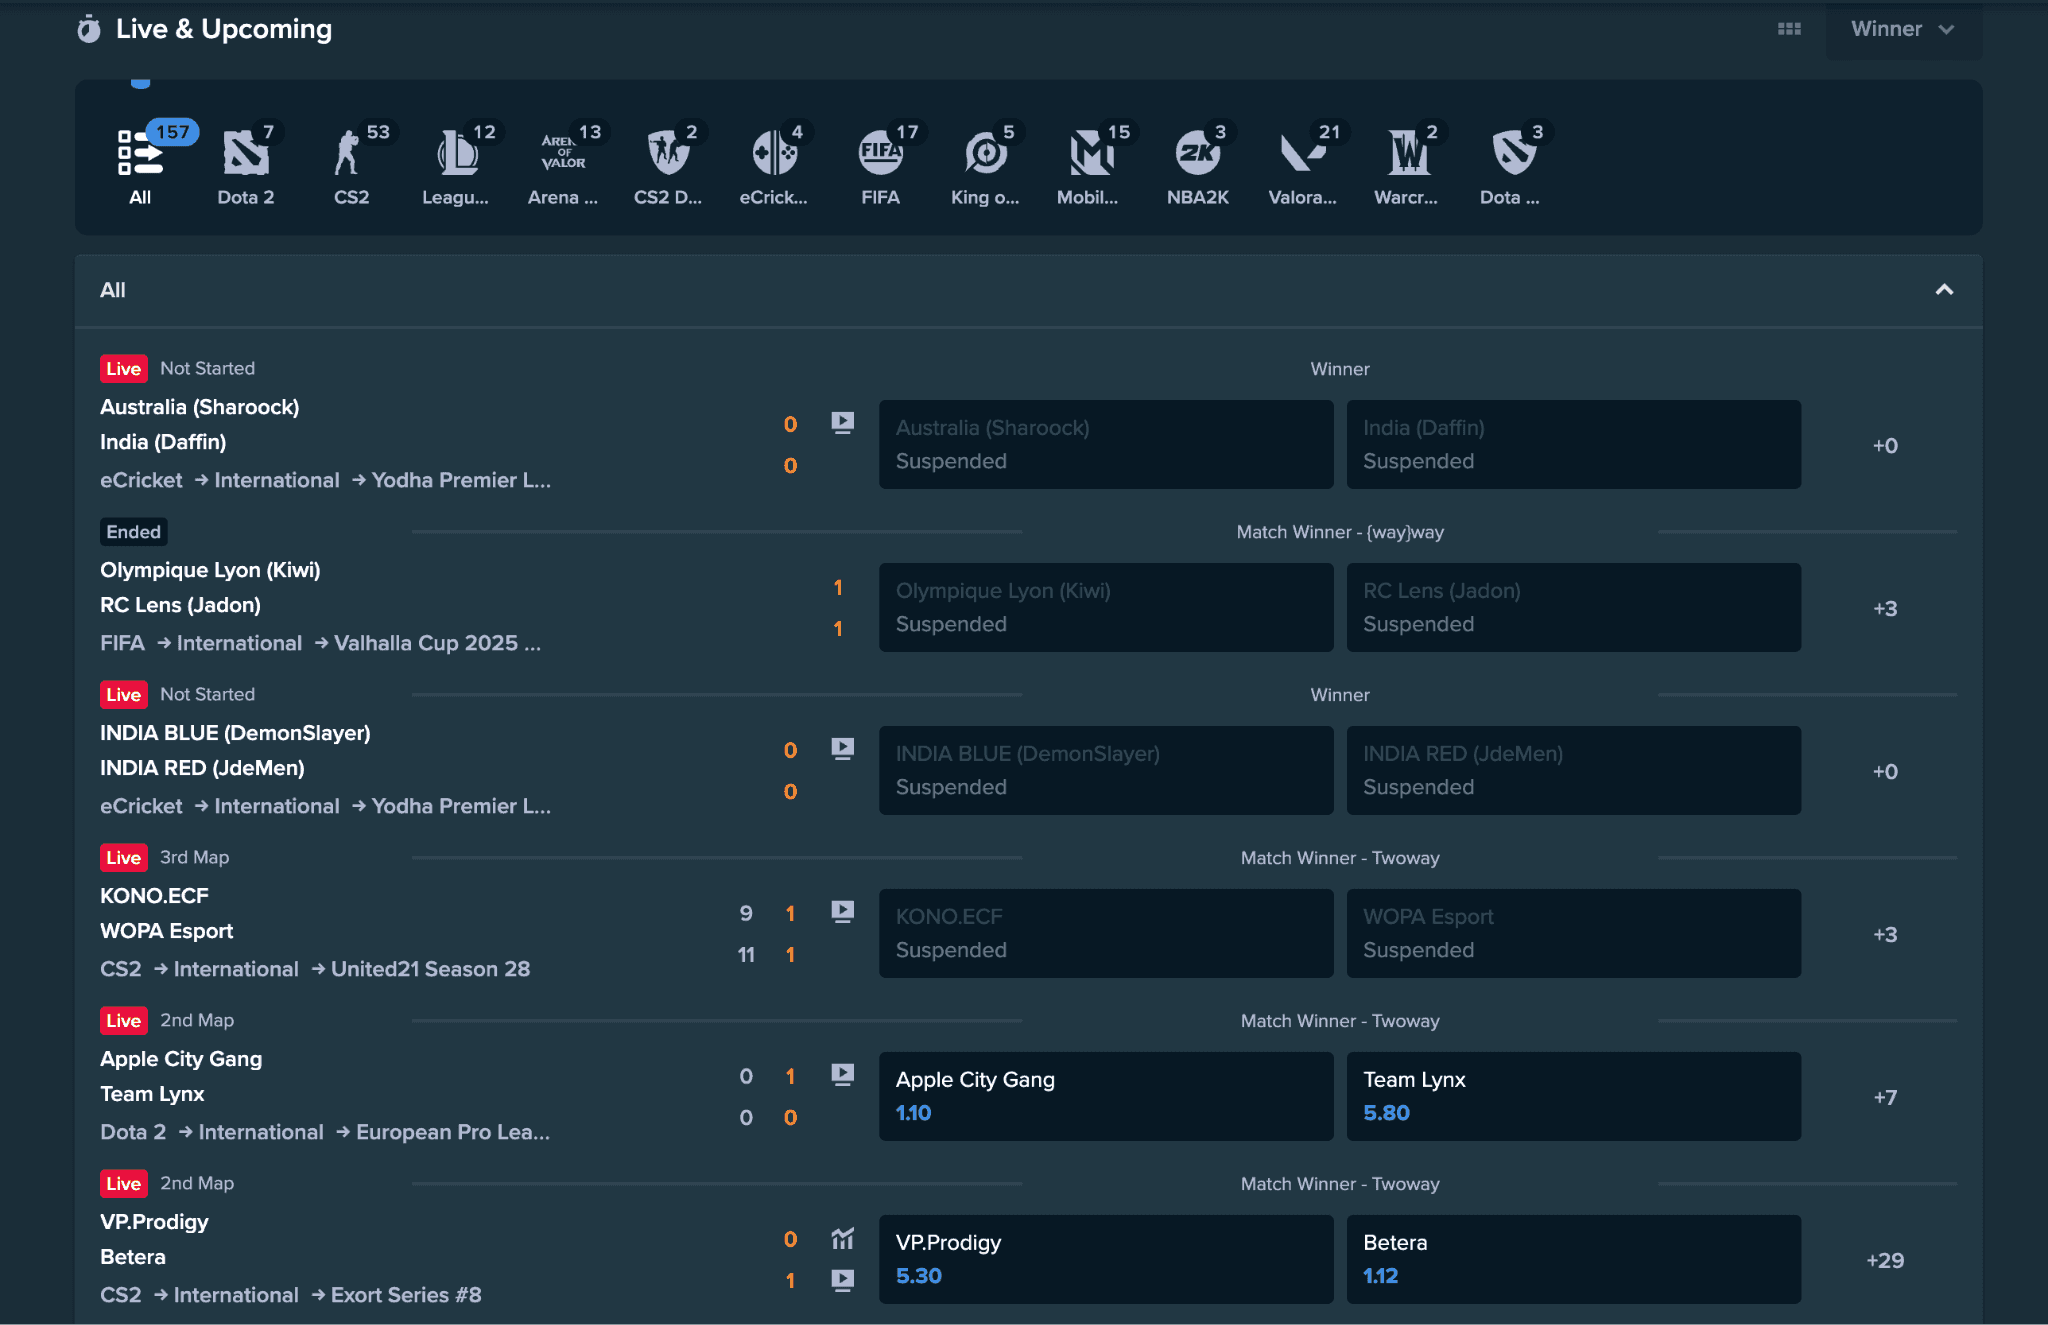2048x1325 pixels.
Task: Select suspended INDIA RED odds box
Action: (x=1574, y=770)
